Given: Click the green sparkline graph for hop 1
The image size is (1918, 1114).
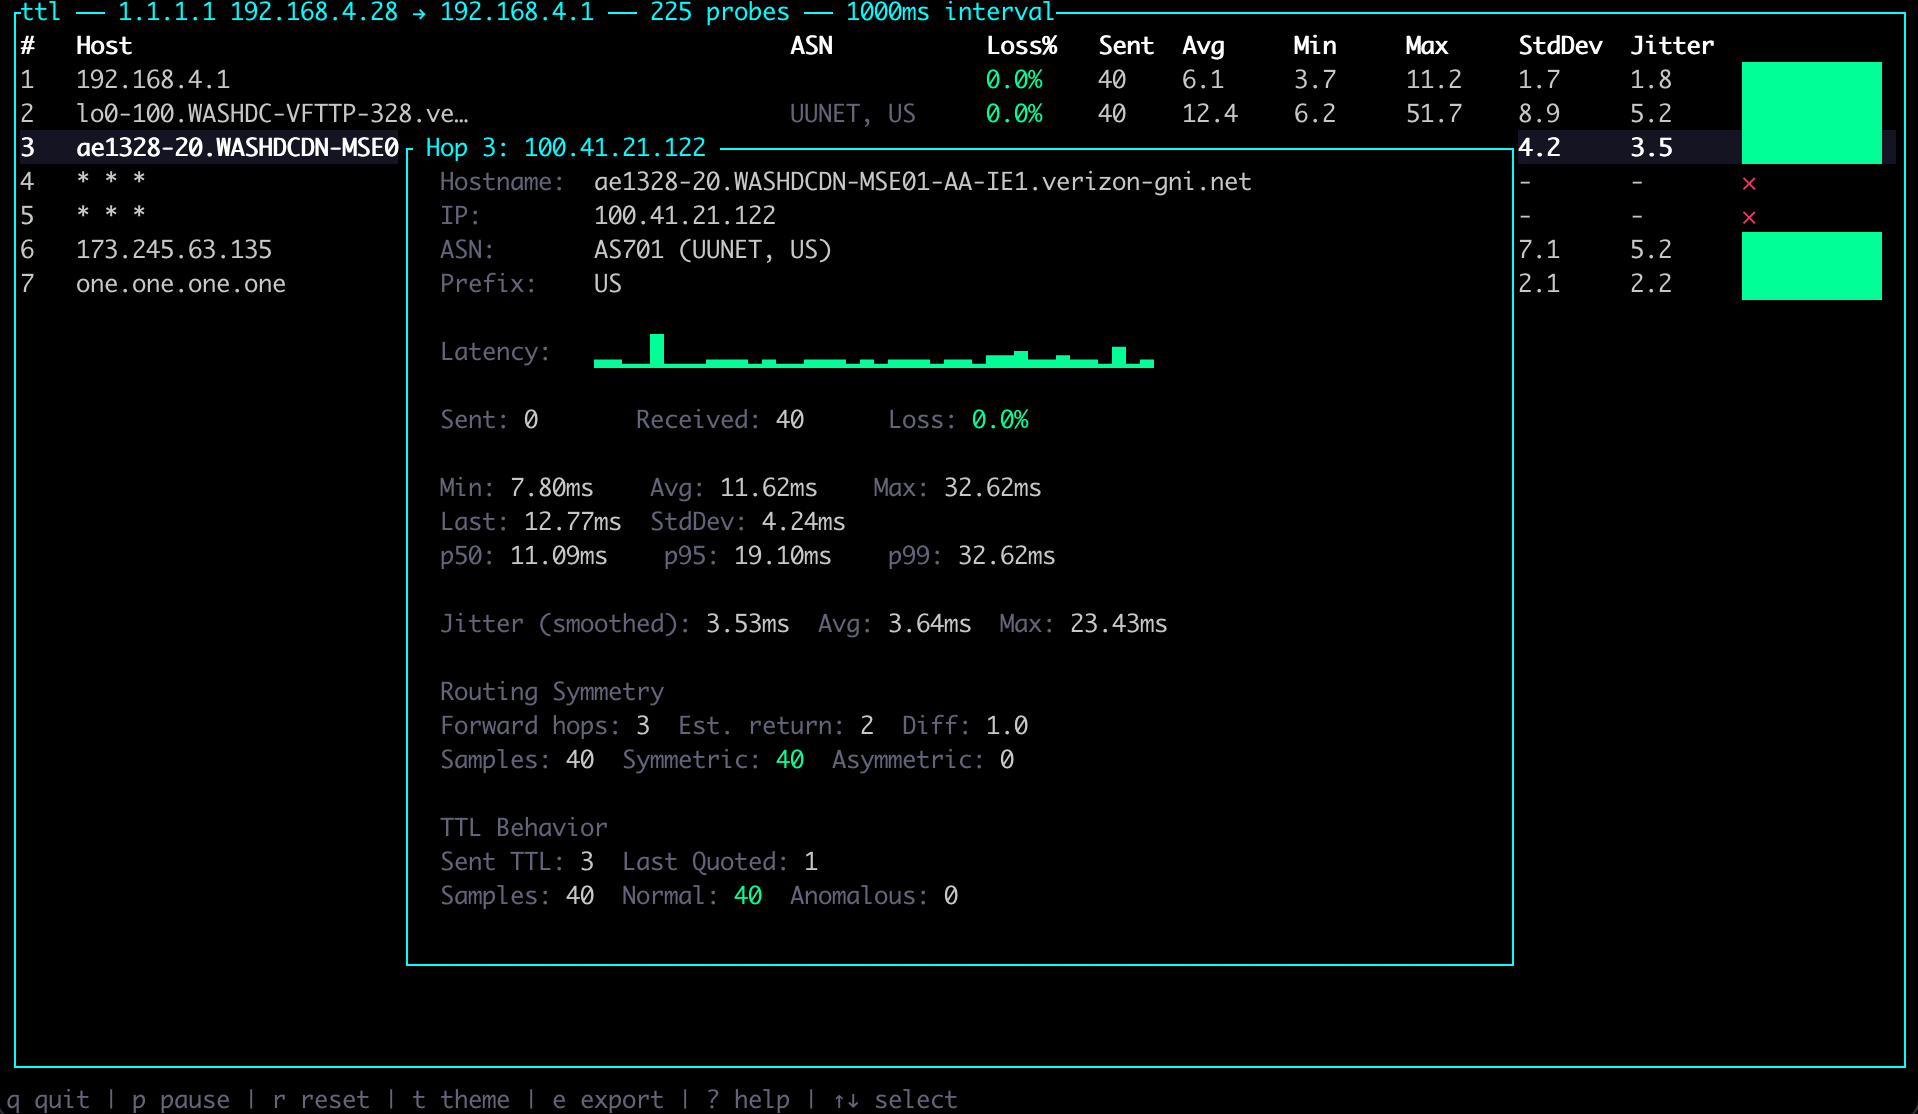Looking at the screenshot, I should pyautogui.click(x=1811, y=79).
